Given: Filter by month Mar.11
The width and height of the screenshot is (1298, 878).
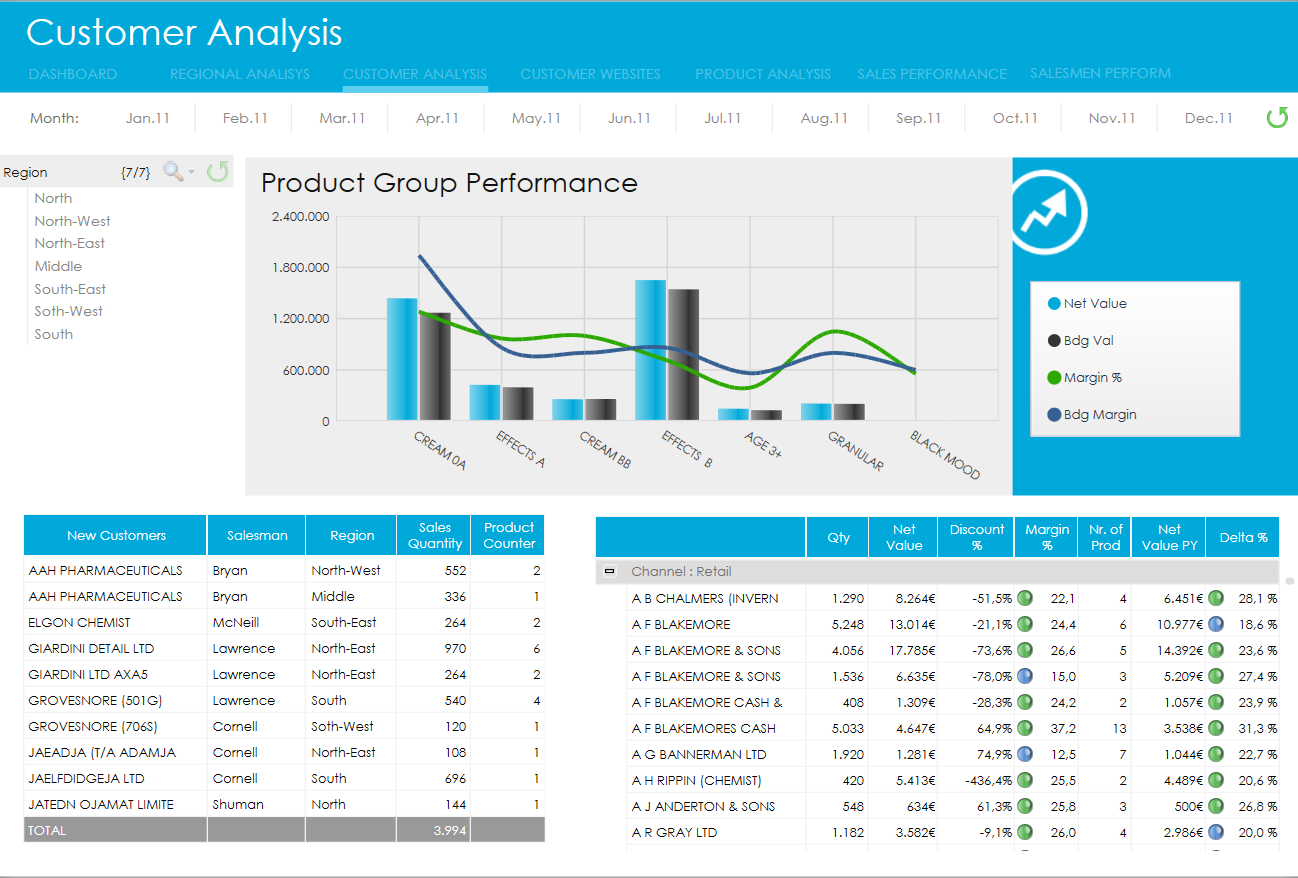Looking at the screenshot, I should [342, 118].
